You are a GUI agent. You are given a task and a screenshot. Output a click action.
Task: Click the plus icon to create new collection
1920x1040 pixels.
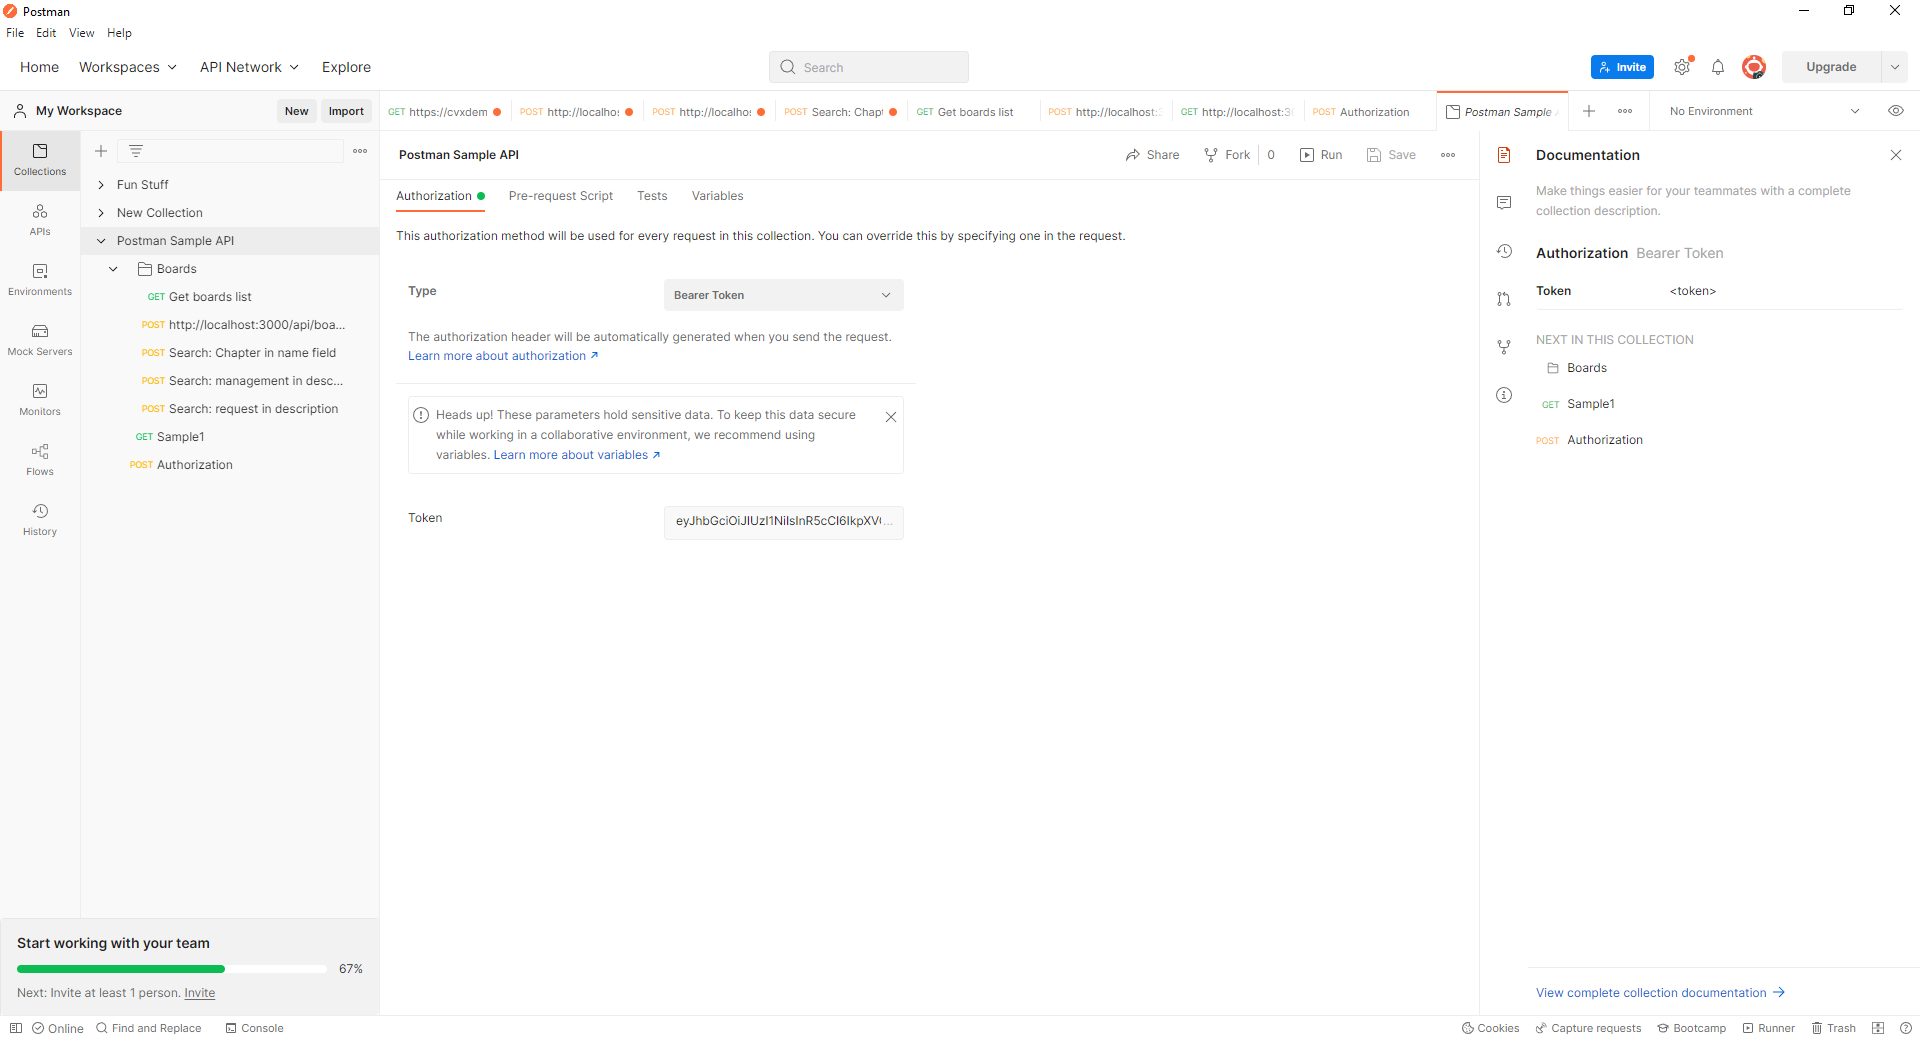click(x=101, y=151)
